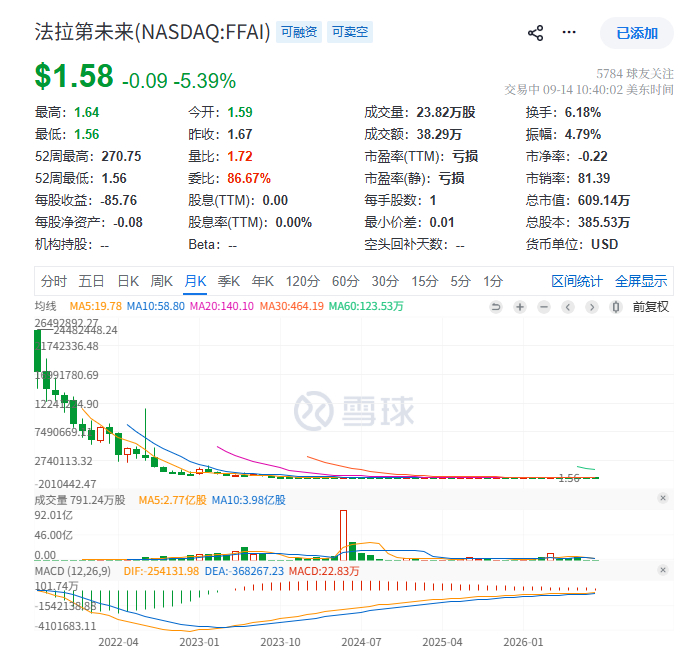697x656 pixels.
Task: Click the MA5:19.78 legend label
Action: 96,306
